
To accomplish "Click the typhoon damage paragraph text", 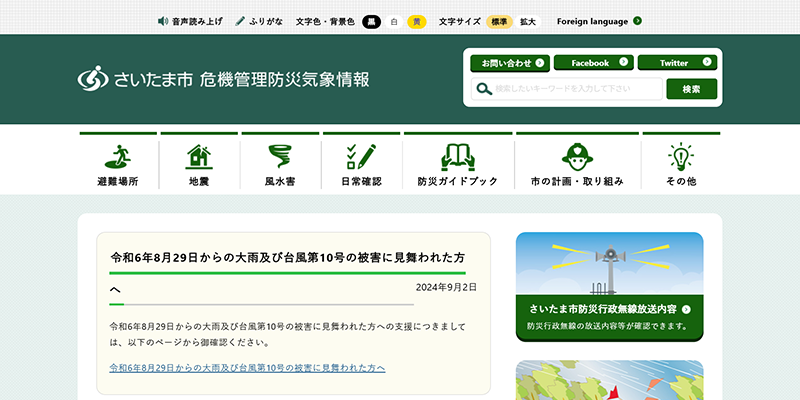I will 288,334.
